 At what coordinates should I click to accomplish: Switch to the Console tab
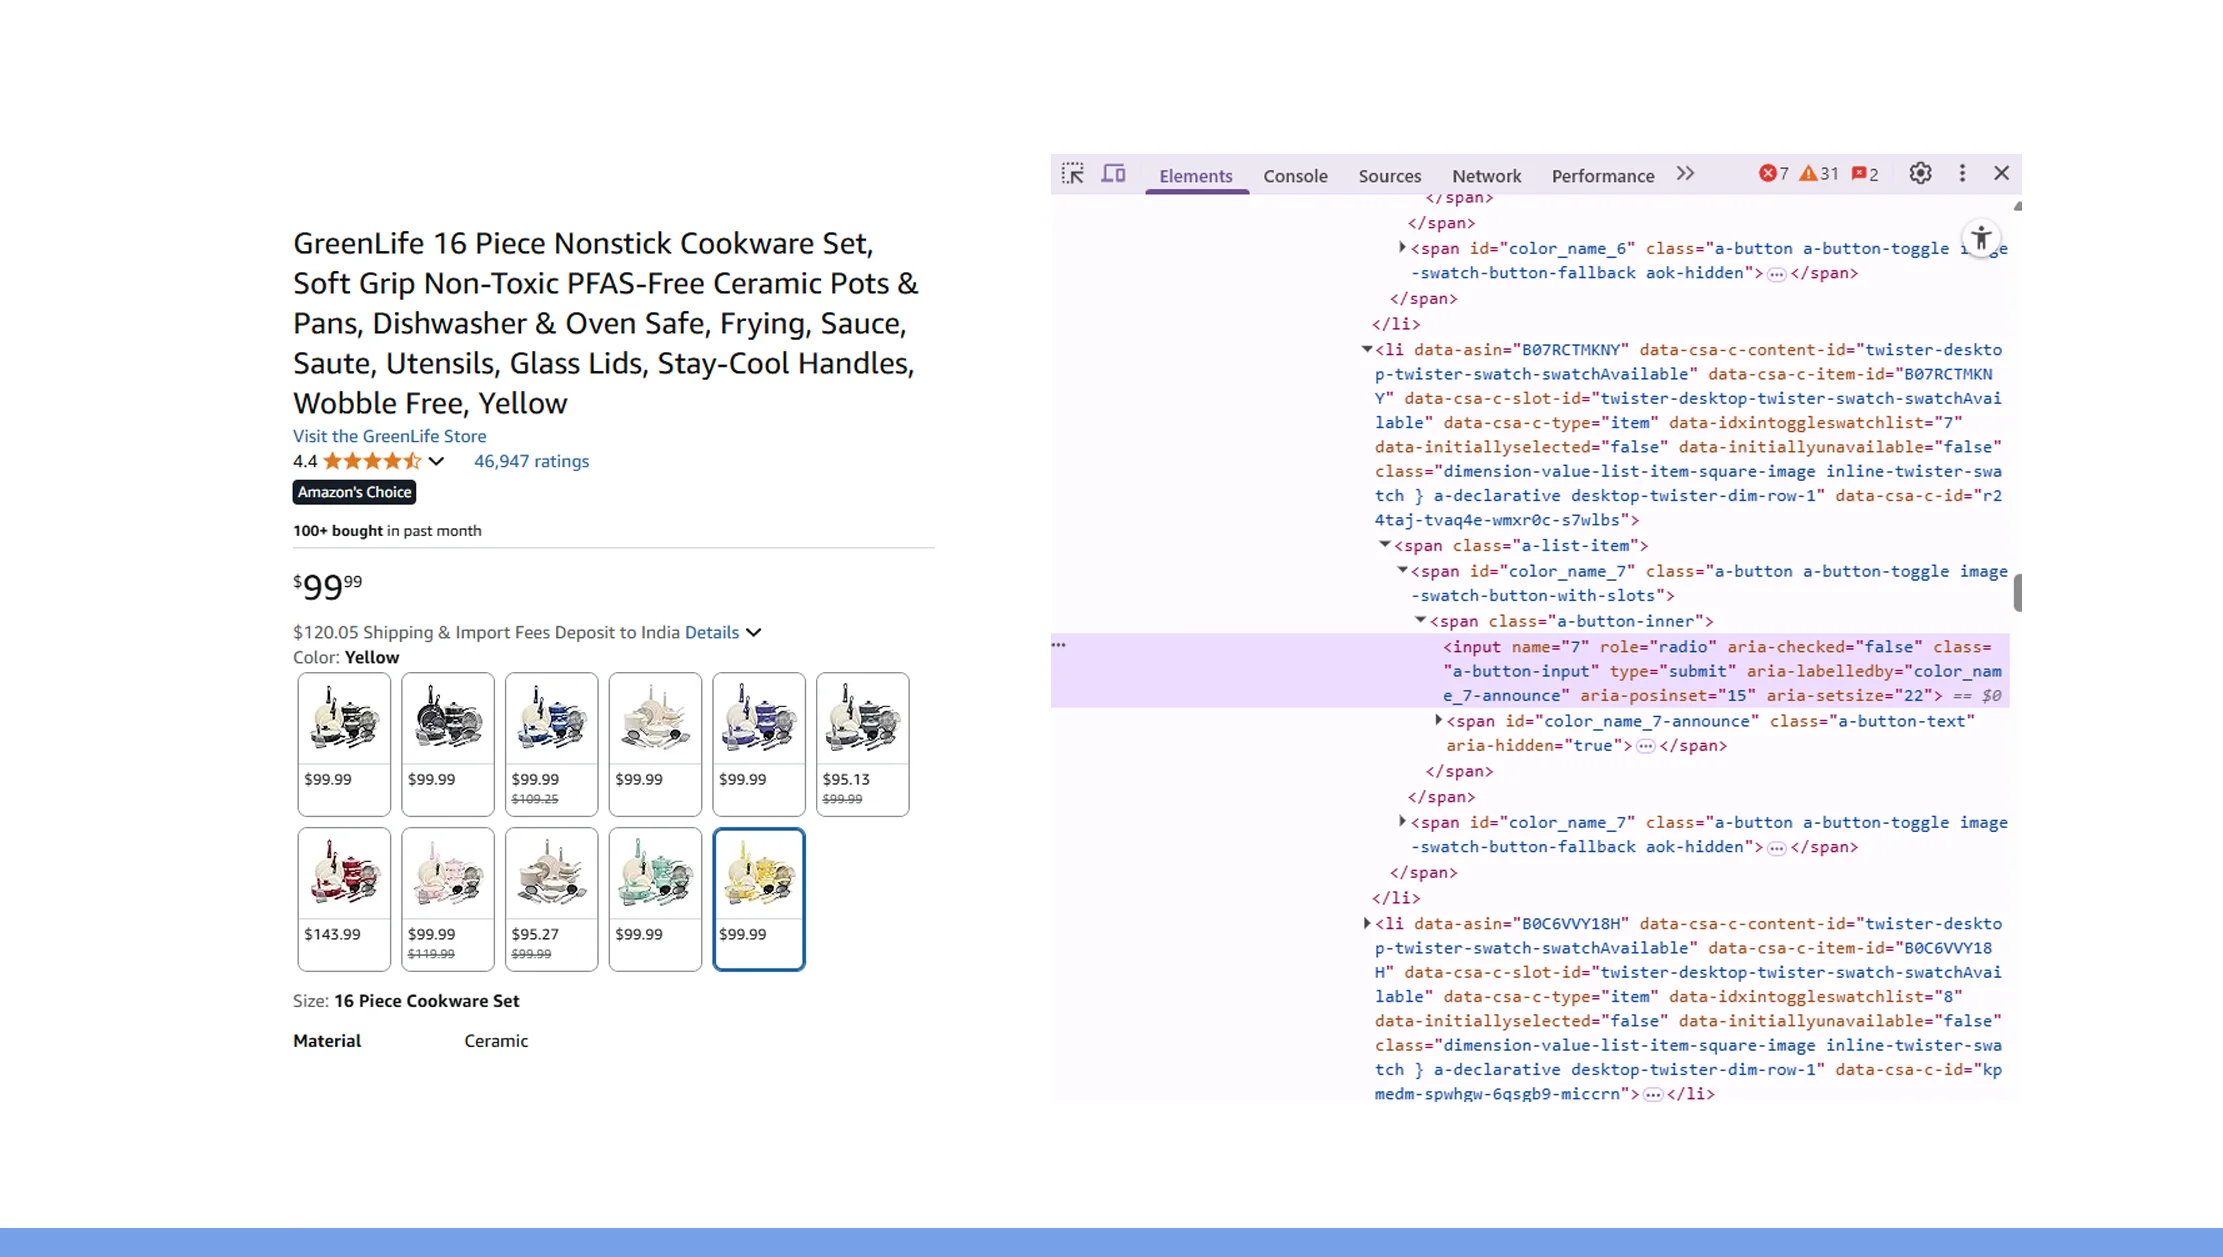click(1295, 176)
